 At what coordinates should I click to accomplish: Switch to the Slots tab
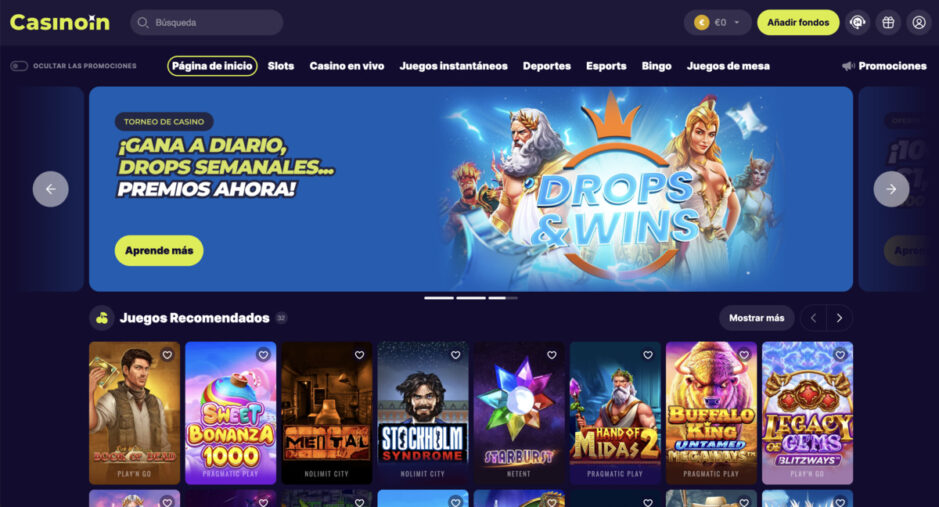[x=281, y=66]
